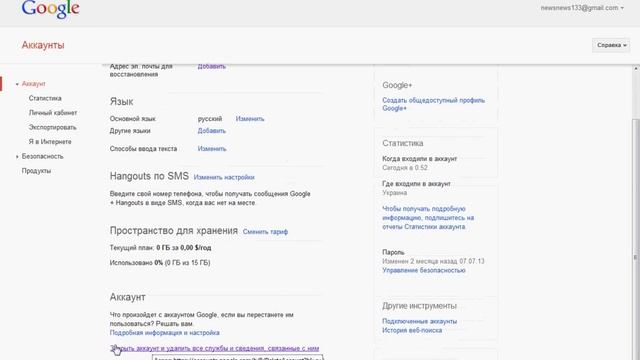Click Текущий план storage text
Image resolution: width=640 pixels, height=360 pixels.
pyautogui.click(x=160, y=248)
